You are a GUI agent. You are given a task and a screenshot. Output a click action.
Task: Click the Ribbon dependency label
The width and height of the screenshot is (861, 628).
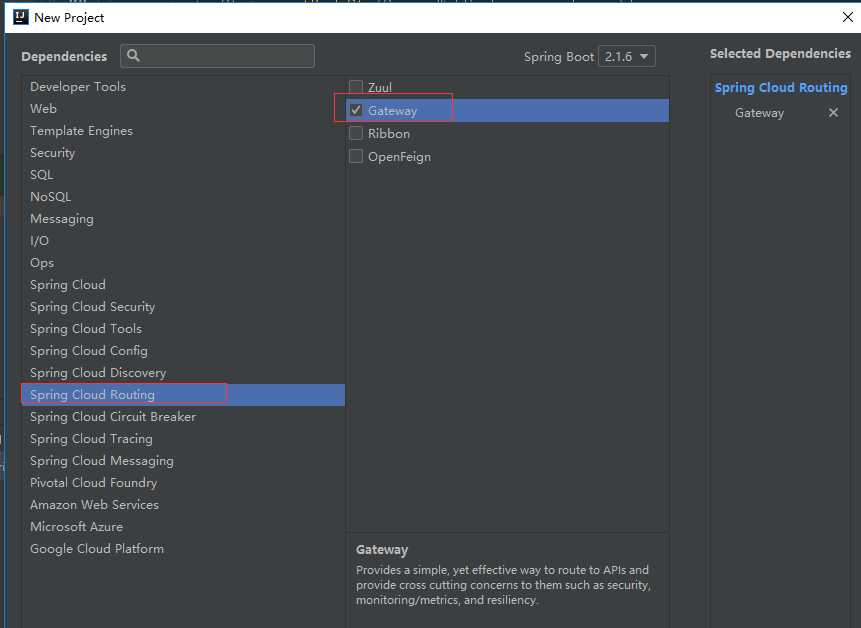pos(389,133)
